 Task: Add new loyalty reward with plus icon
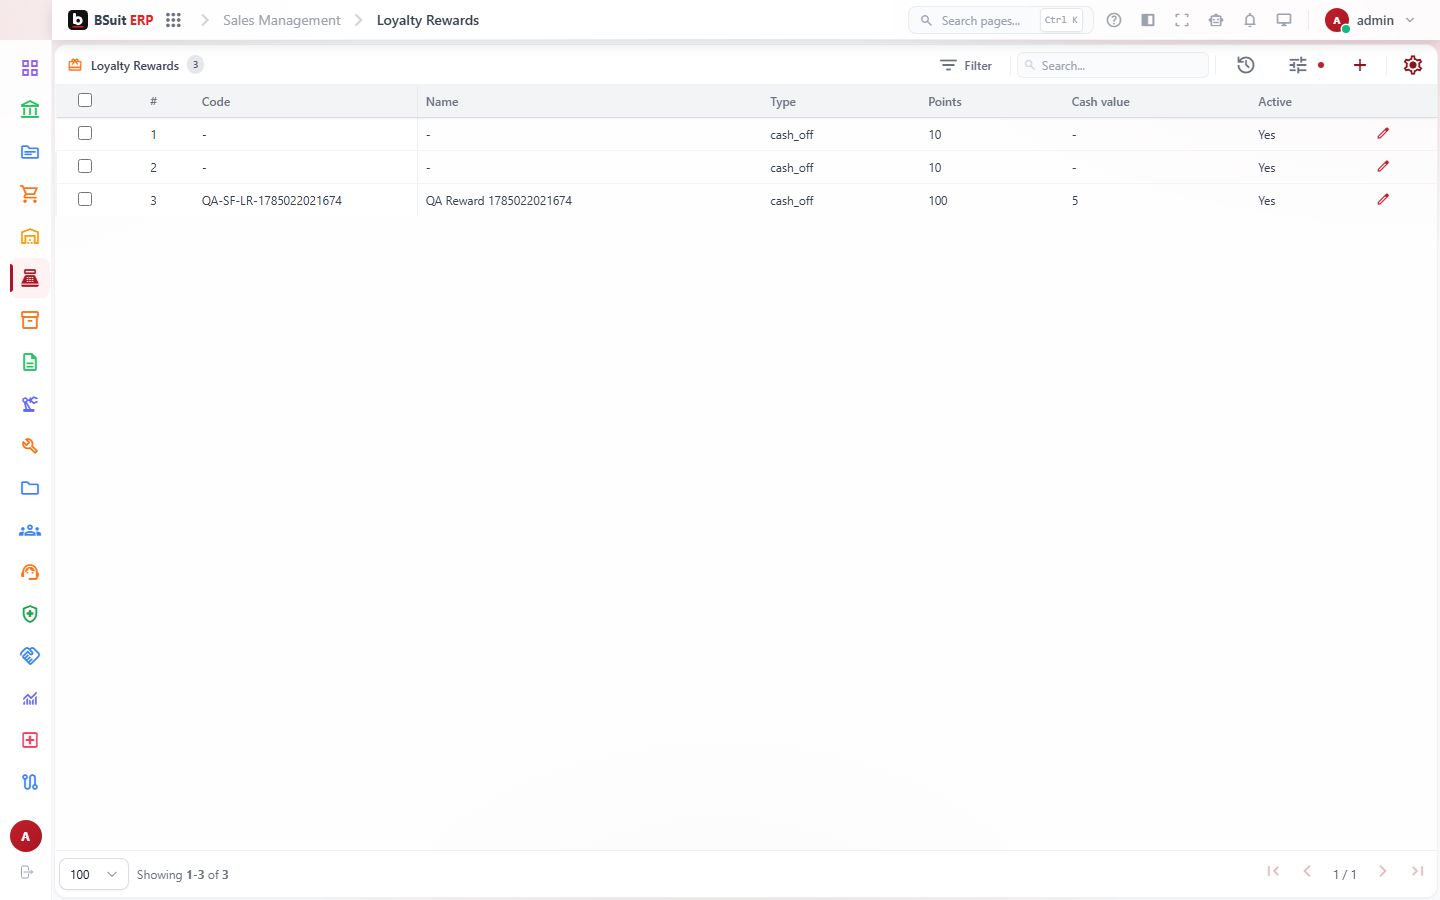1360,65
